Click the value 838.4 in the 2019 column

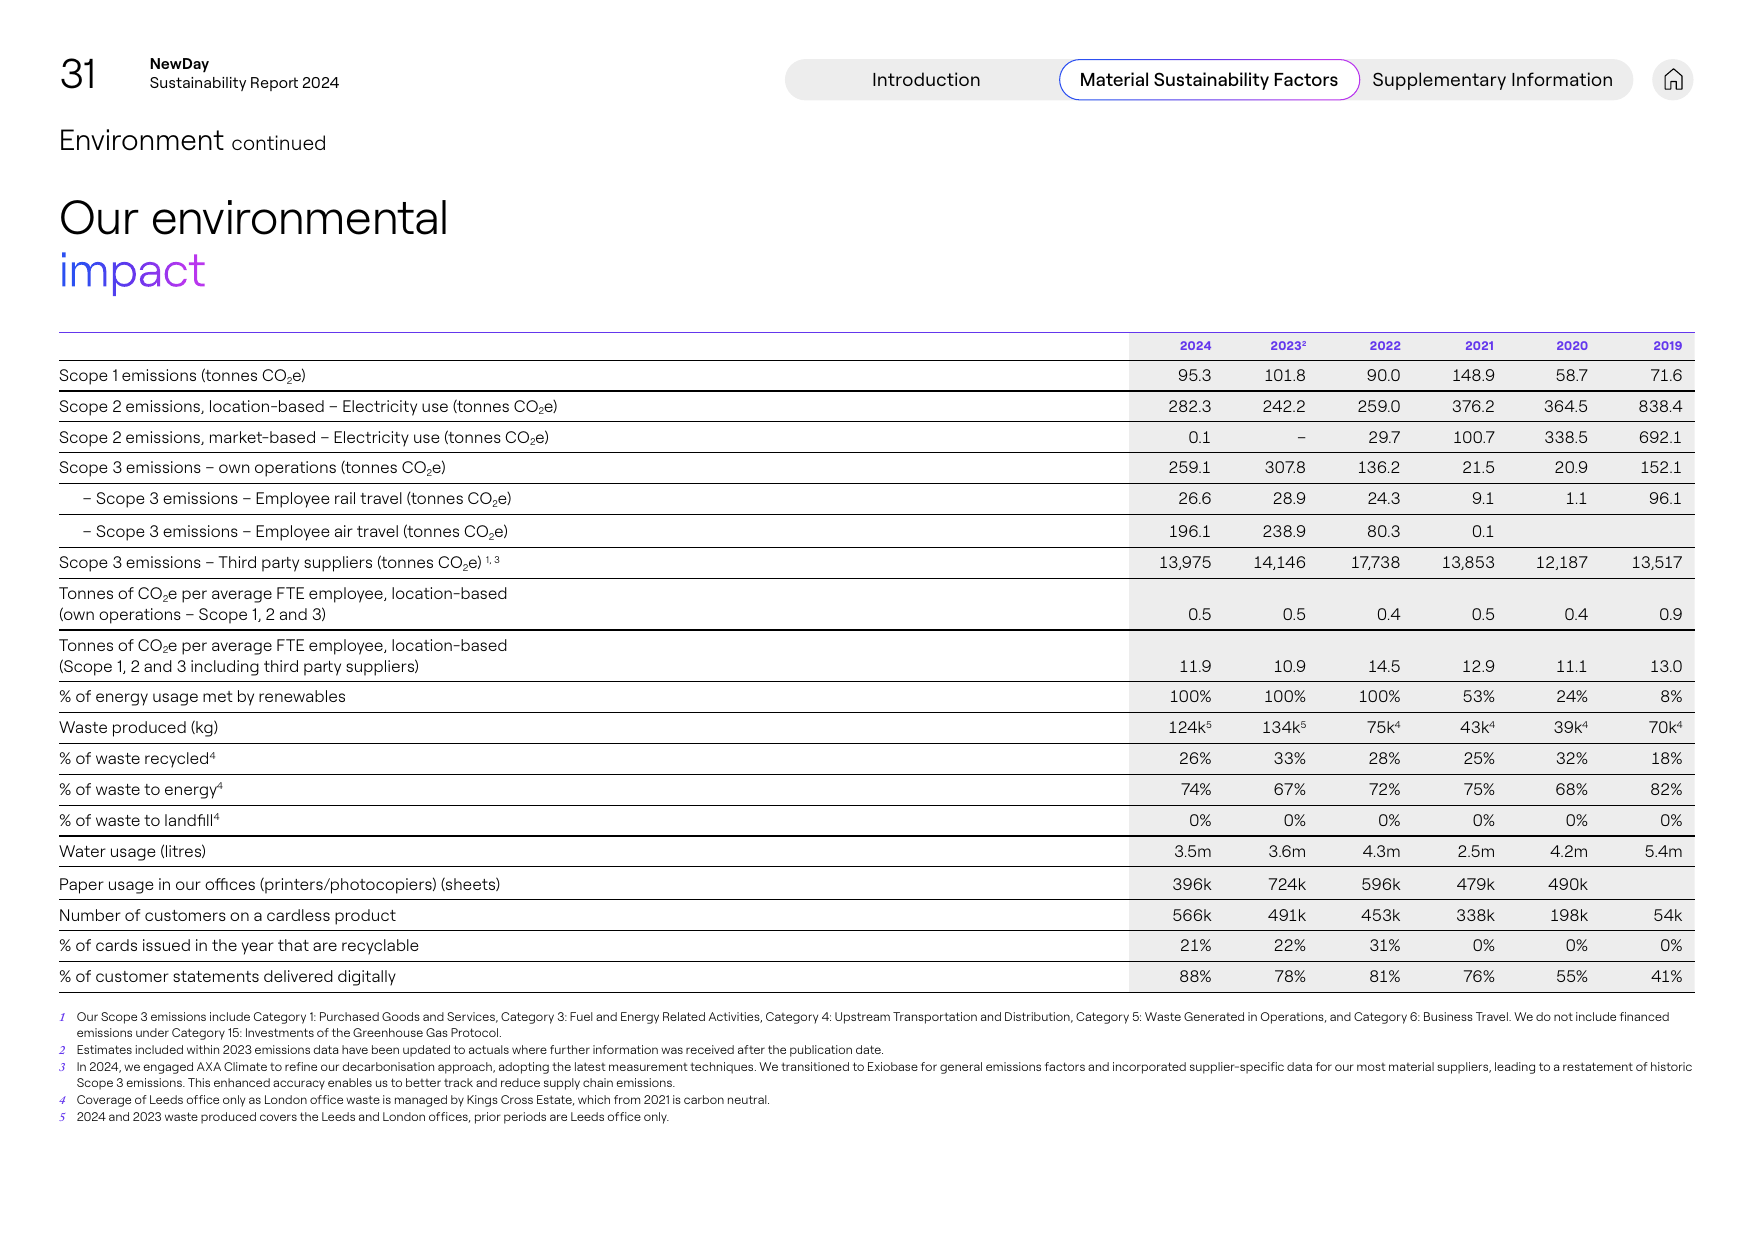pos(1660,406)
